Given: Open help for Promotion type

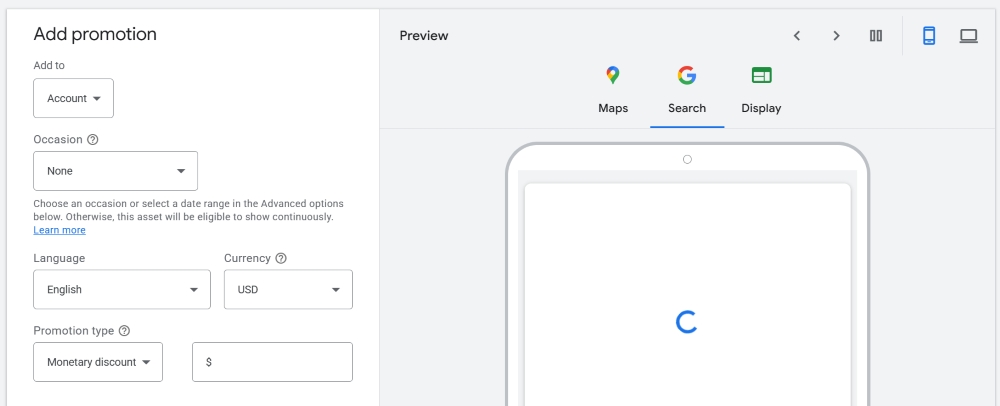Looking at the screenshot, I should coord(124,331).
